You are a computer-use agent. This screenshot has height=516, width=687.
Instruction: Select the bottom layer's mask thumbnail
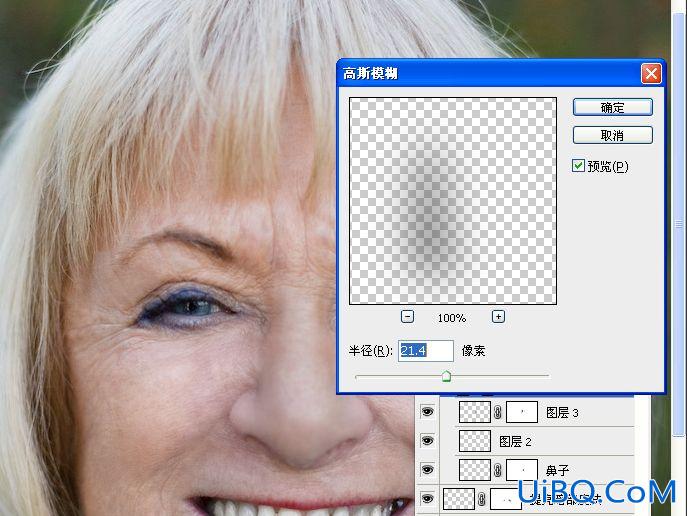click(506, 498)
